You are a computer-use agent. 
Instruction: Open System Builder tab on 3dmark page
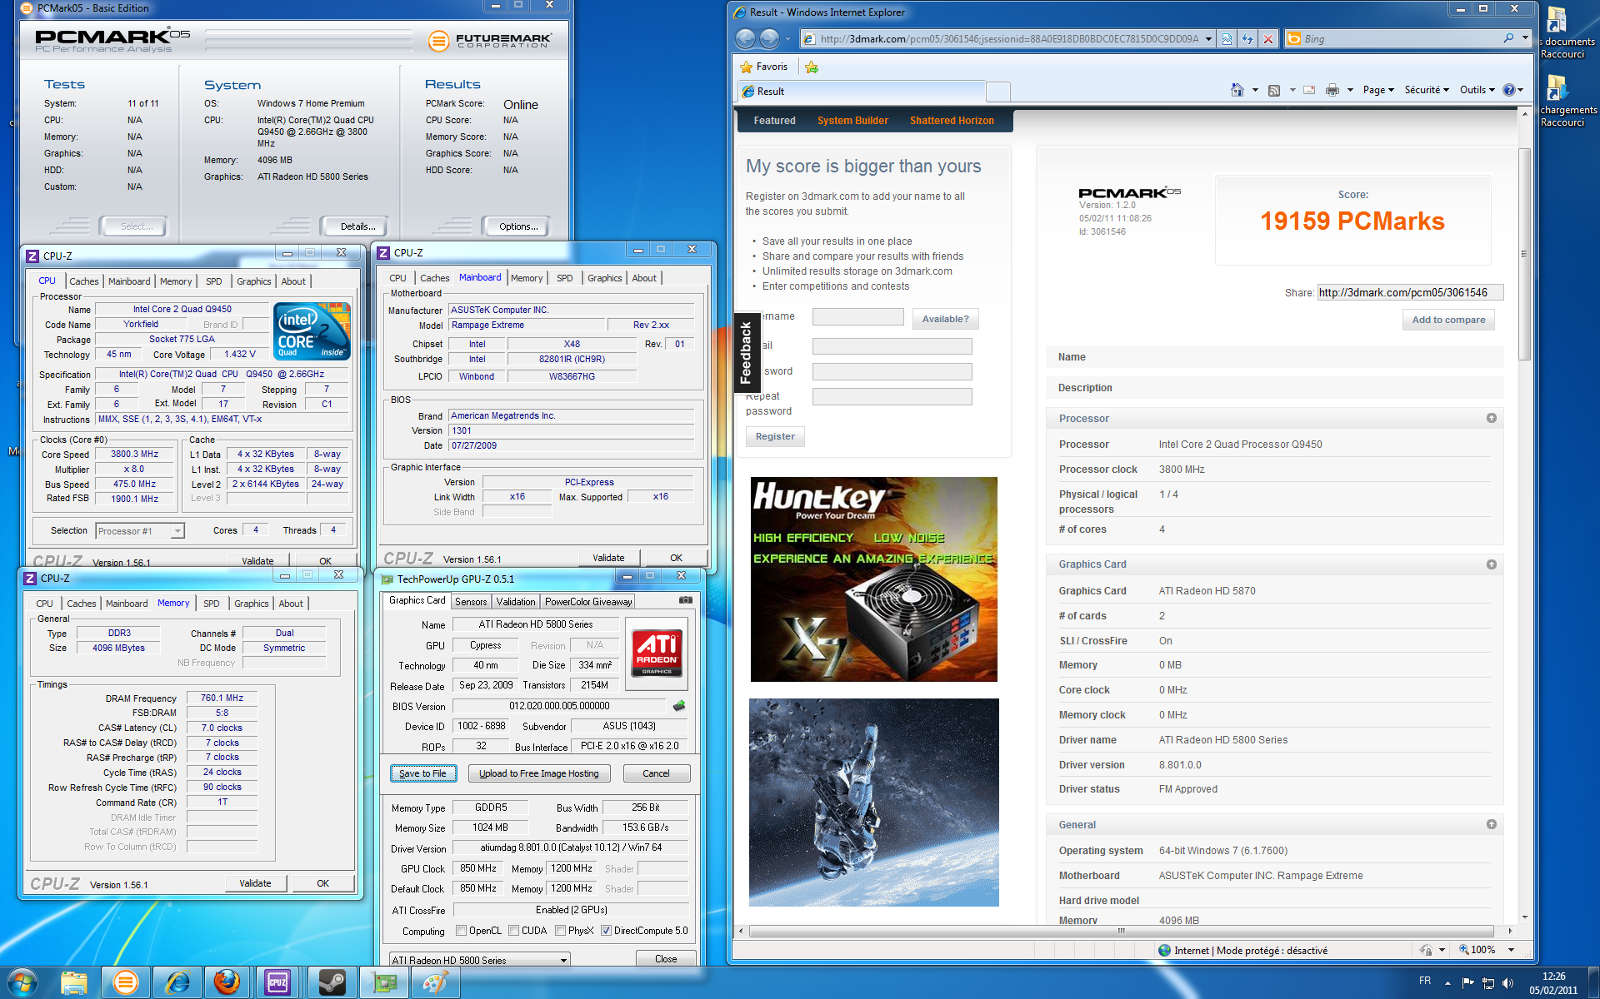852,121
